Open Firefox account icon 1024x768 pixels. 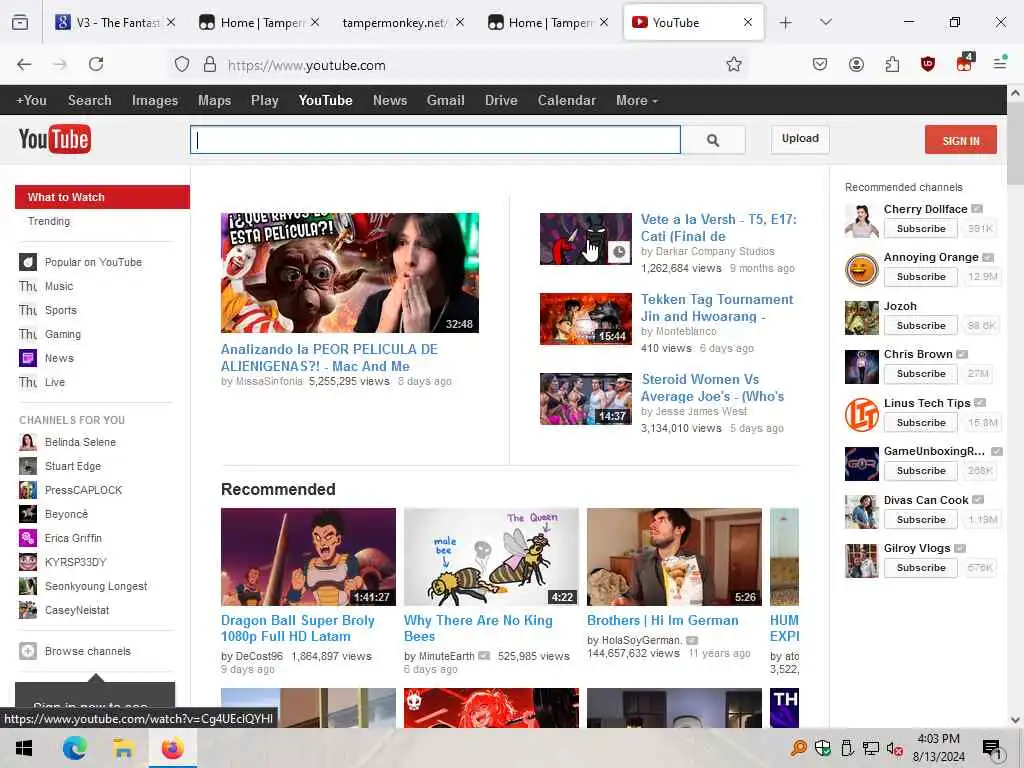pyautogui.click(x=856, y=64)
